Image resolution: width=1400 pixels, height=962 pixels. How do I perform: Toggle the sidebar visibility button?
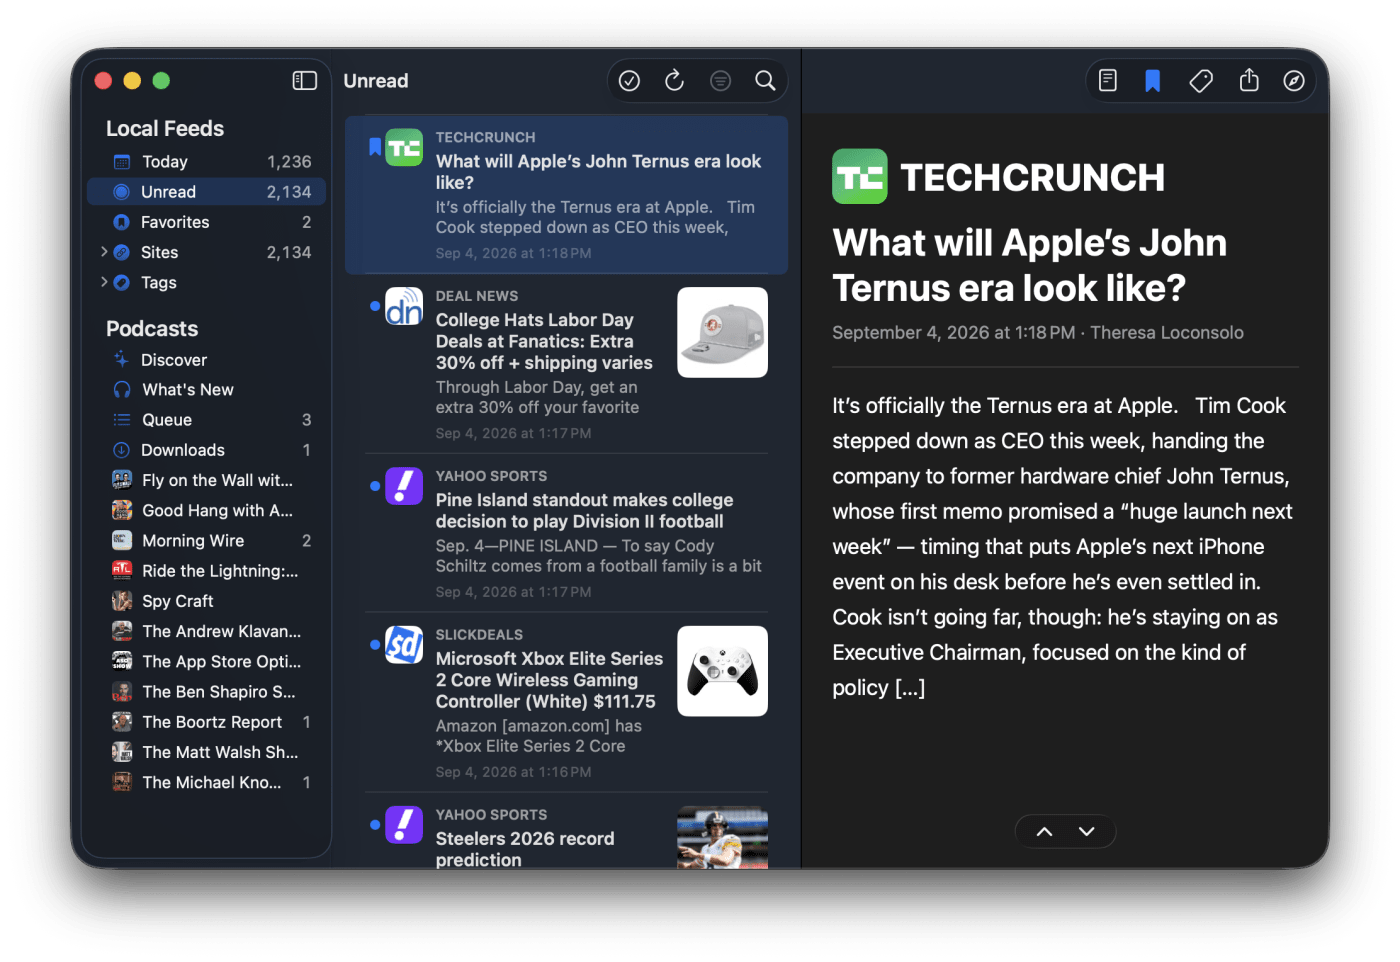point(304,81)
